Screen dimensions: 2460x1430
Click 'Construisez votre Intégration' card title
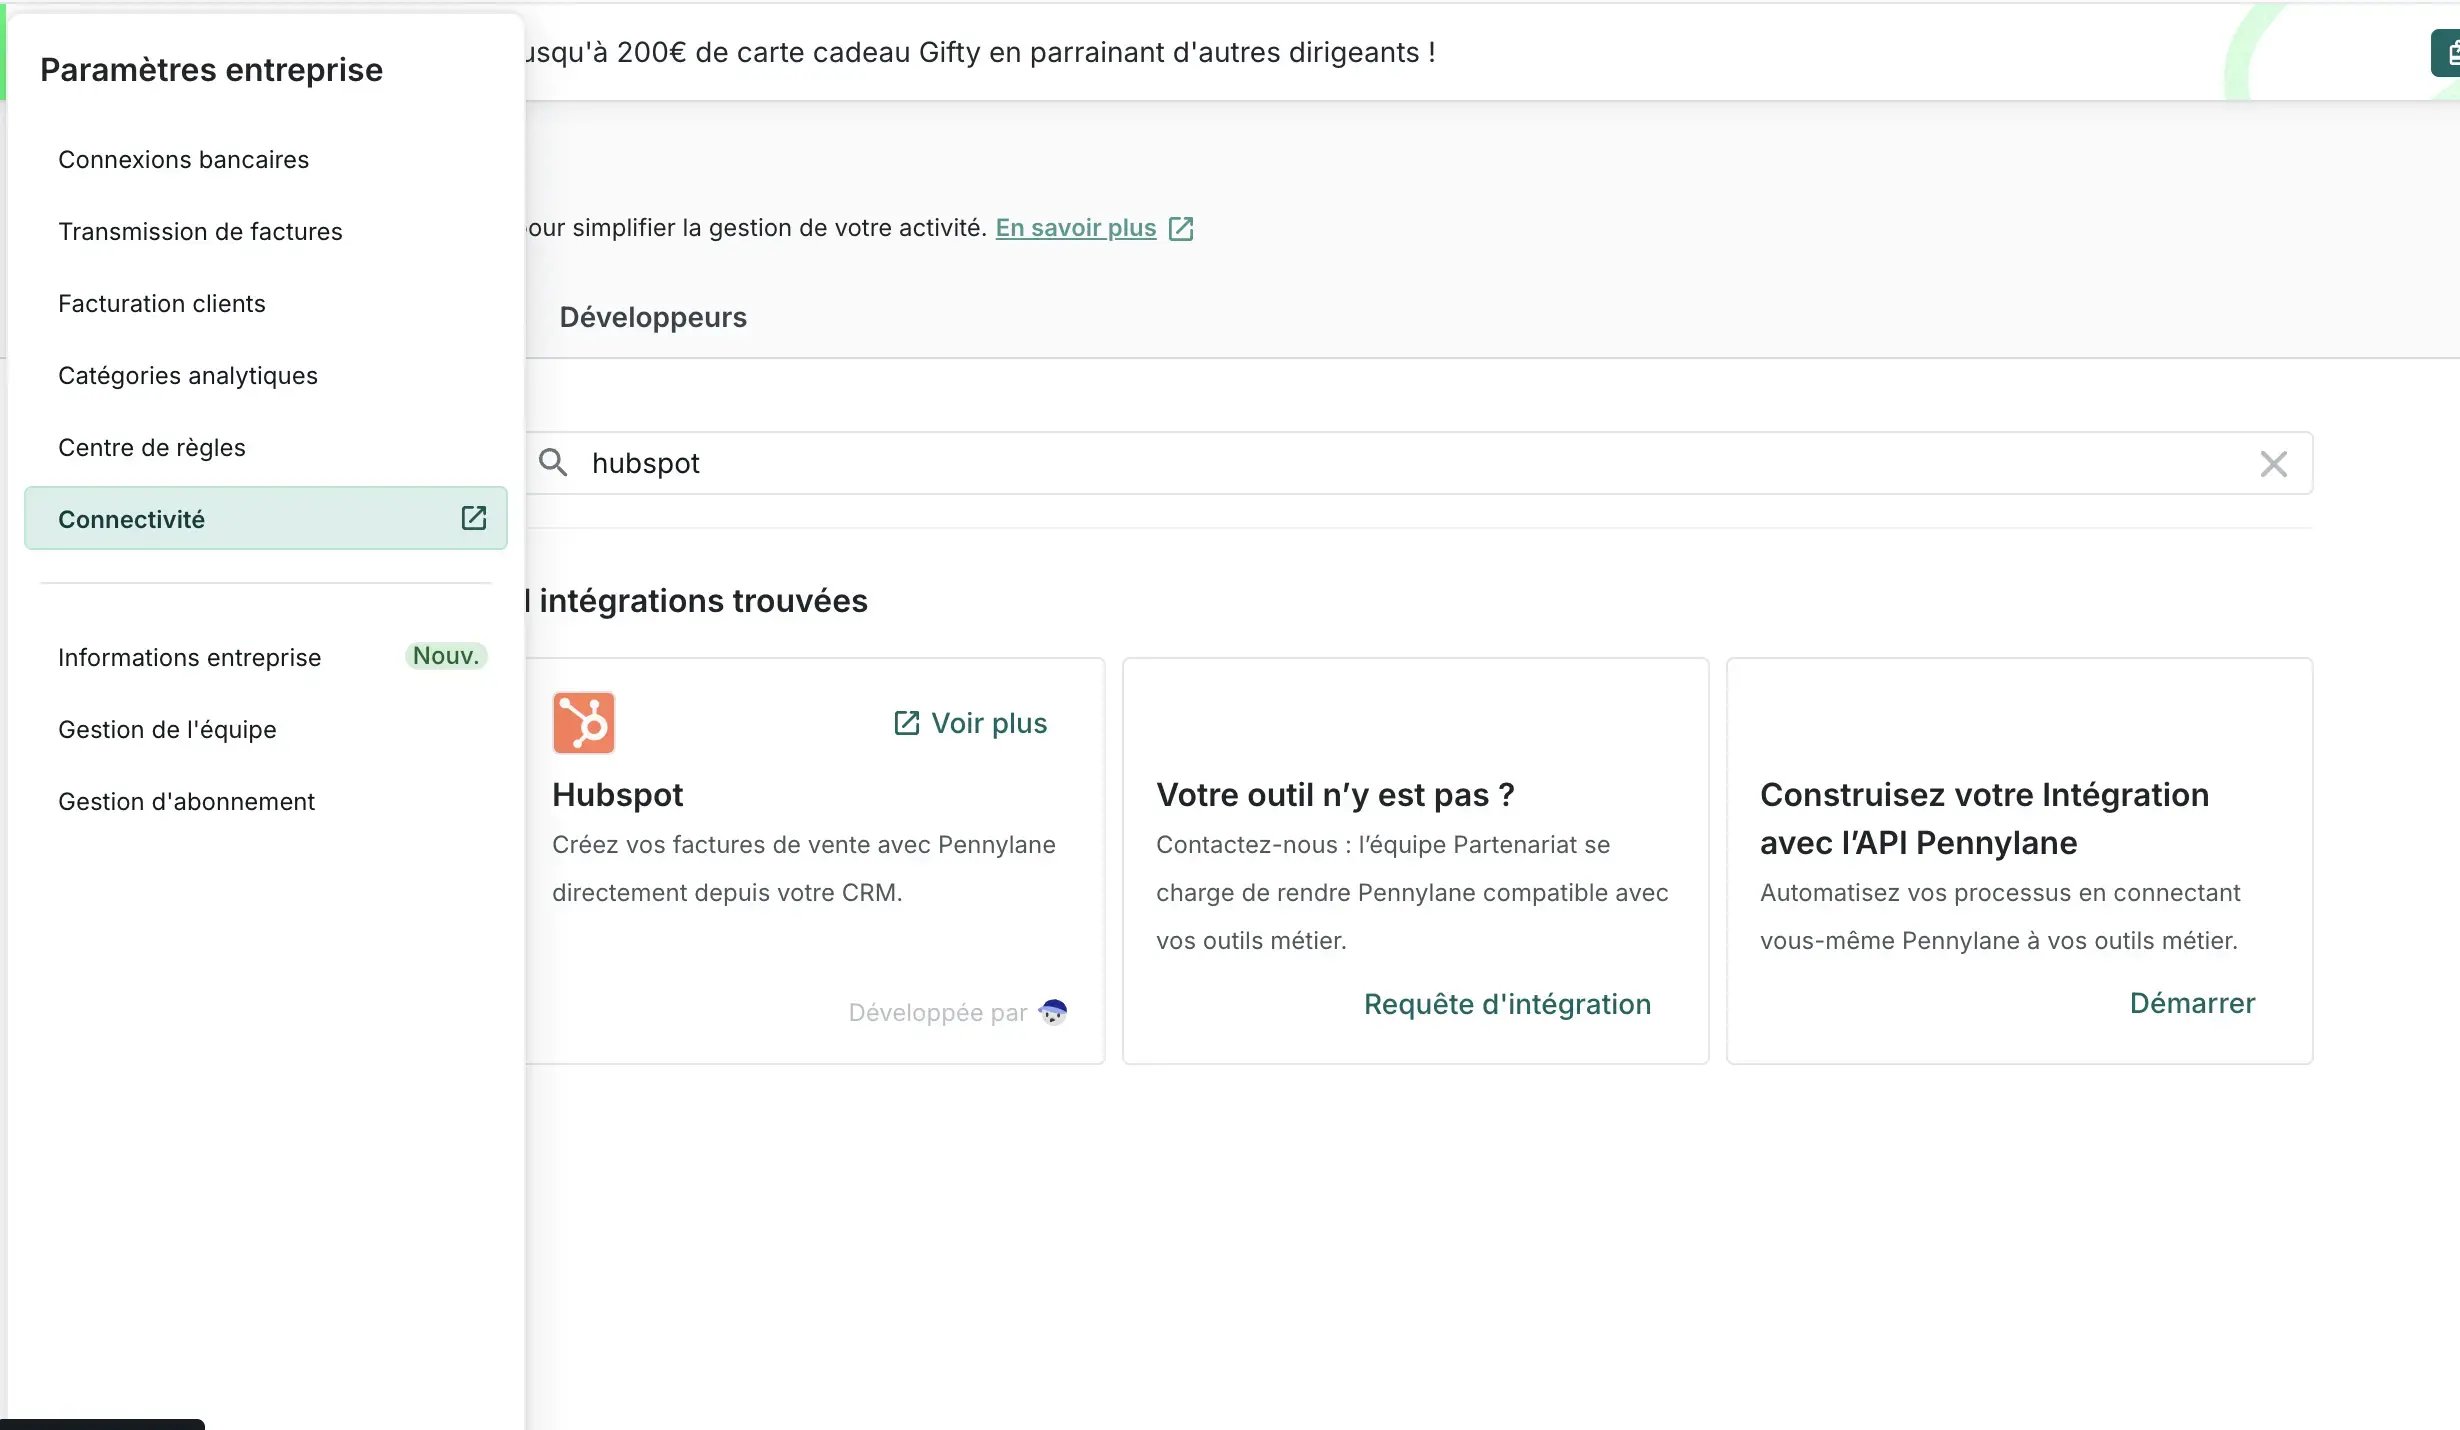coord(1984,818)
